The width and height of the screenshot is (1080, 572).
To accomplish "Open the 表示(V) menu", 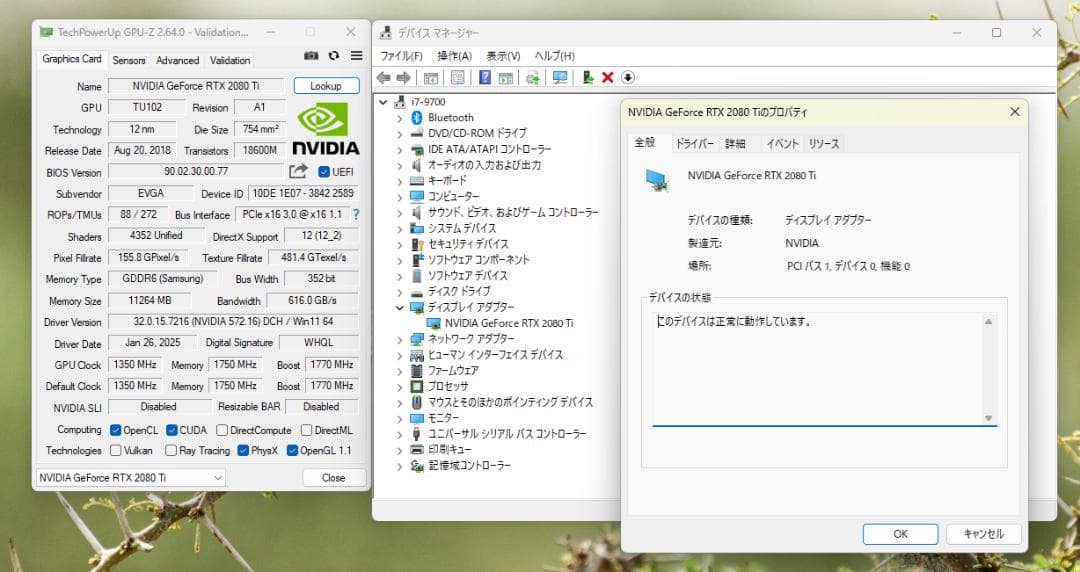I will pos(503,56).
